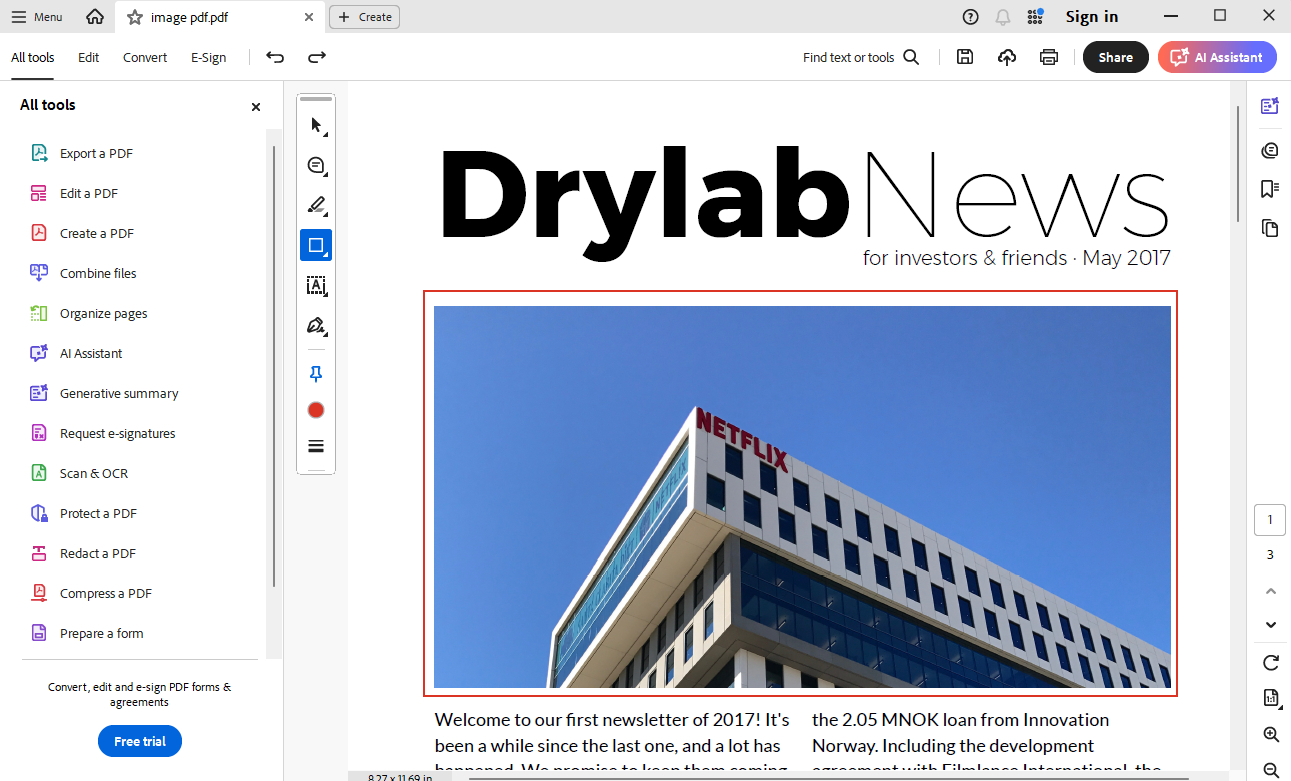Click the Share button
Screen dimensions: 1291x781
[x=1116, y=57]
